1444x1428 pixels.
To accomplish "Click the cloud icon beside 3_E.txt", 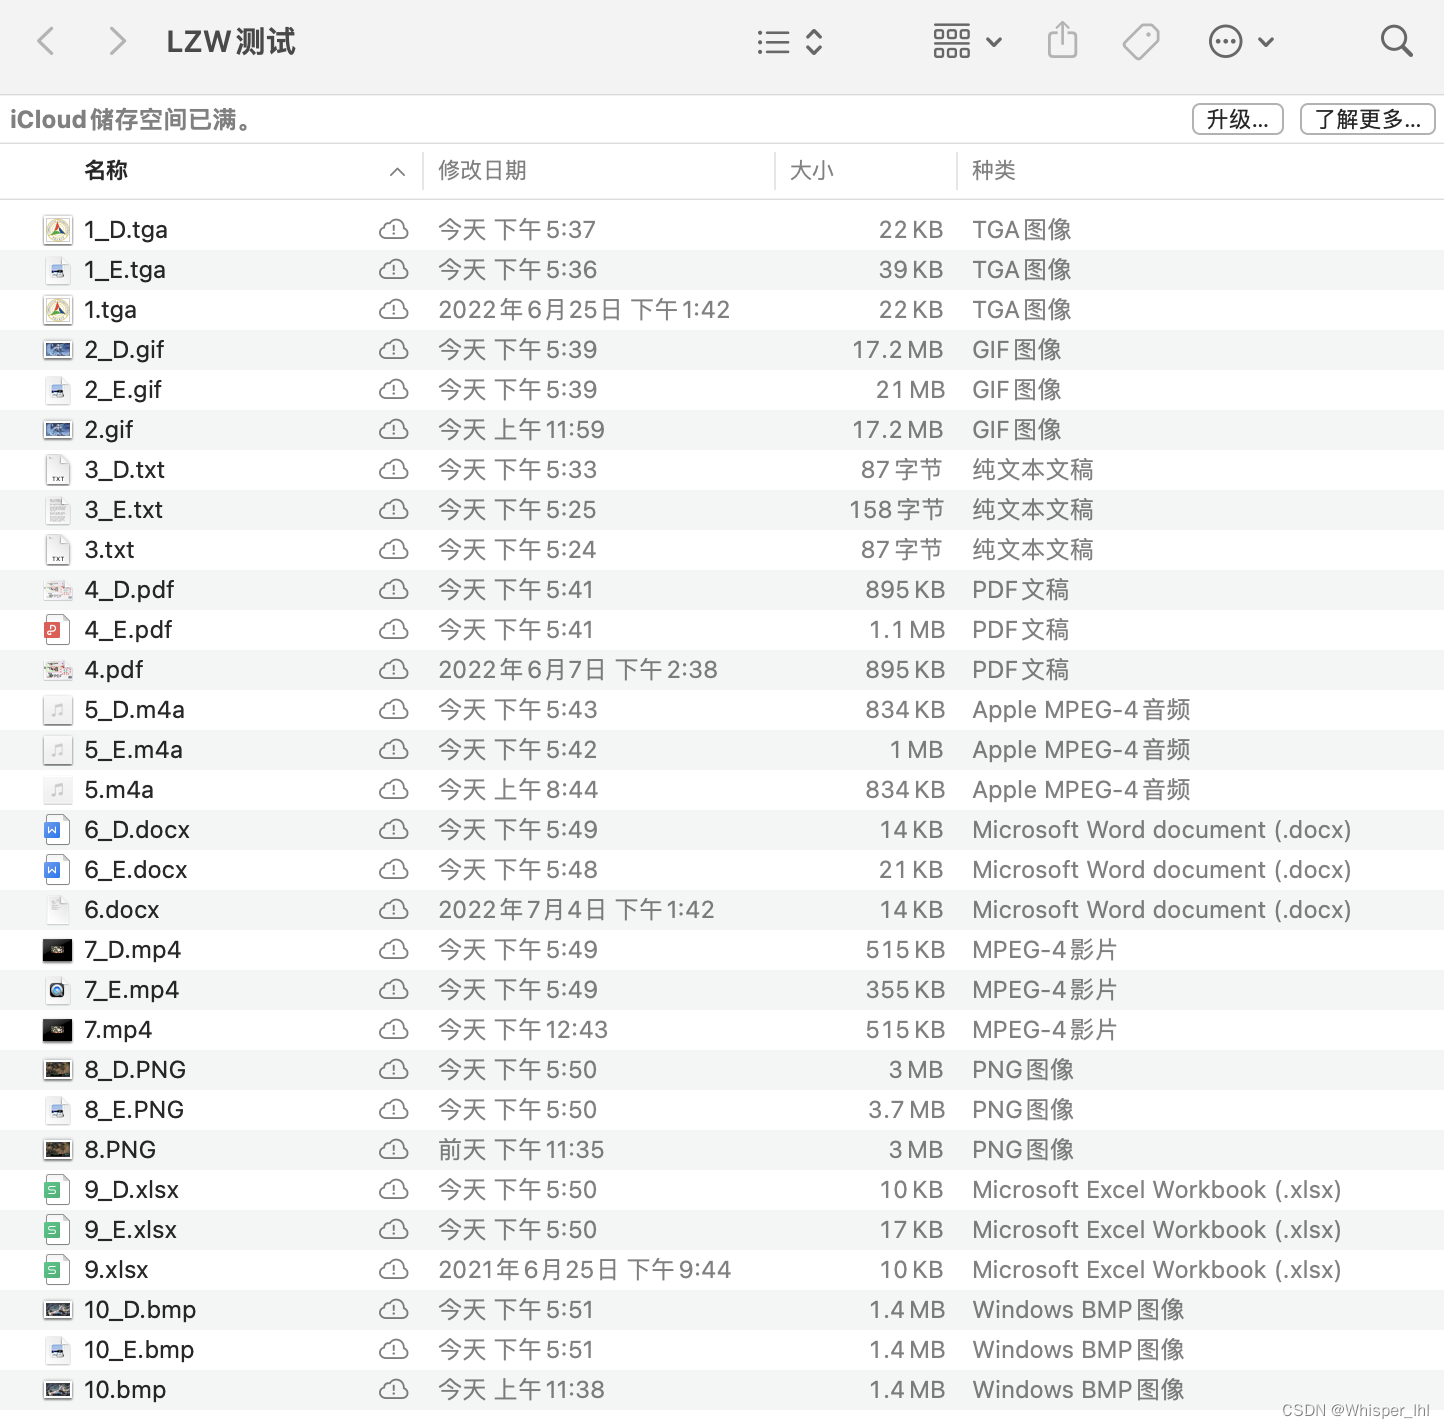I will [x=394, y=510].
